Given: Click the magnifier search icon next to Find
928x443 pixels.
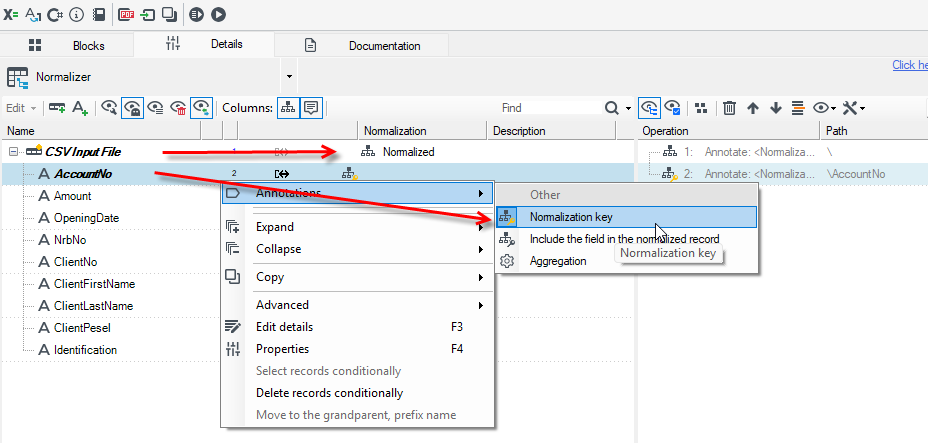Looking at the screenshot, I should coord(611,108).
